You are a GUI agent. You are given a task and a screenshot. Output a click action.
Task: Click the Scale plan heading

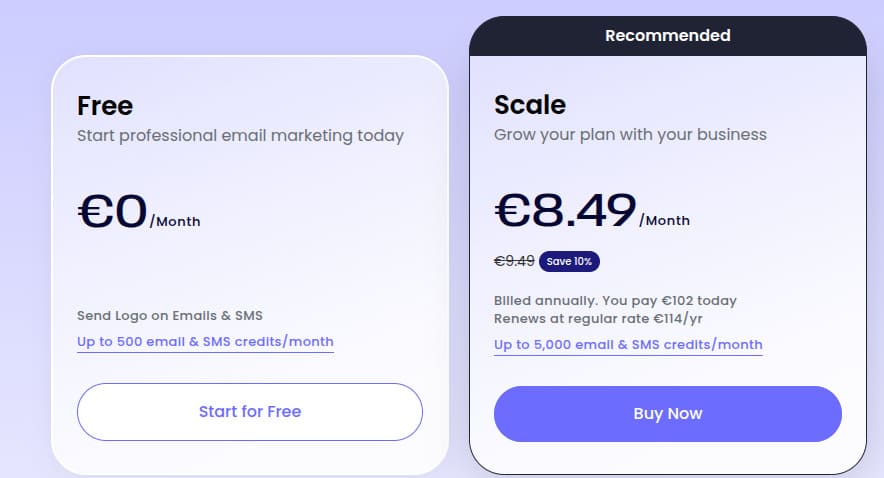pyautogui.click(x=530, y=105)
